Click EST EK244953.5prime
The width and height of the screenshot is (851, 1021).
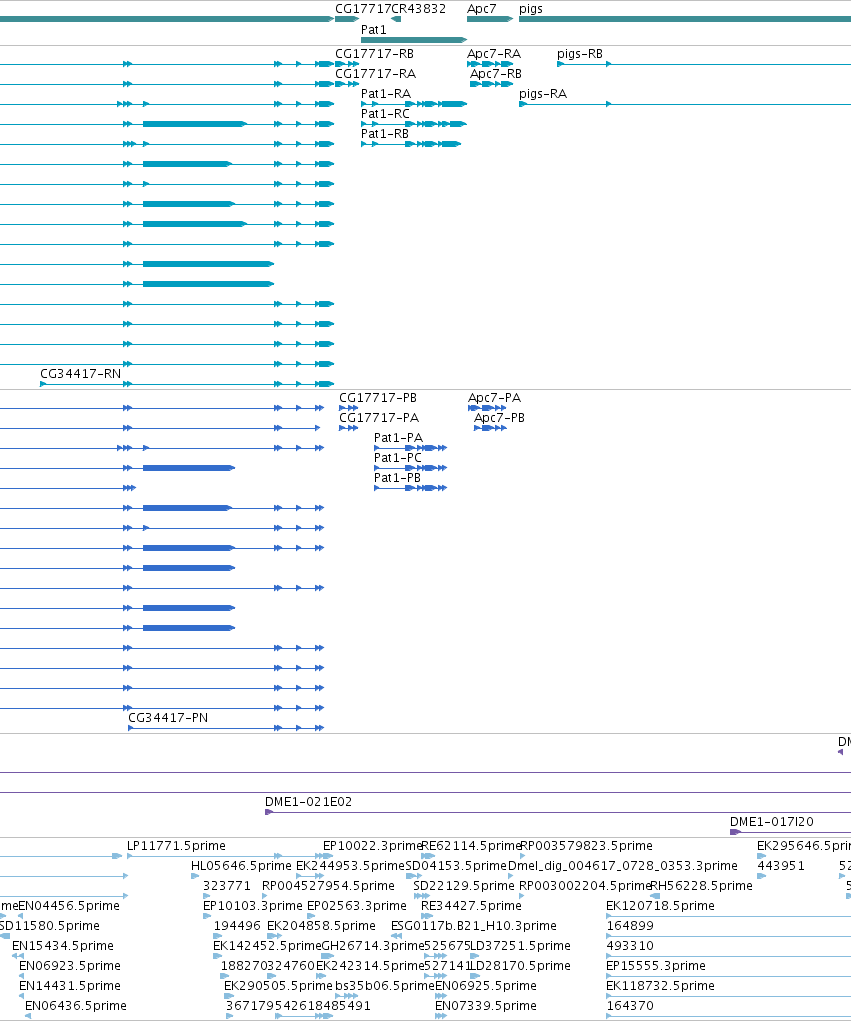[350, 866]
